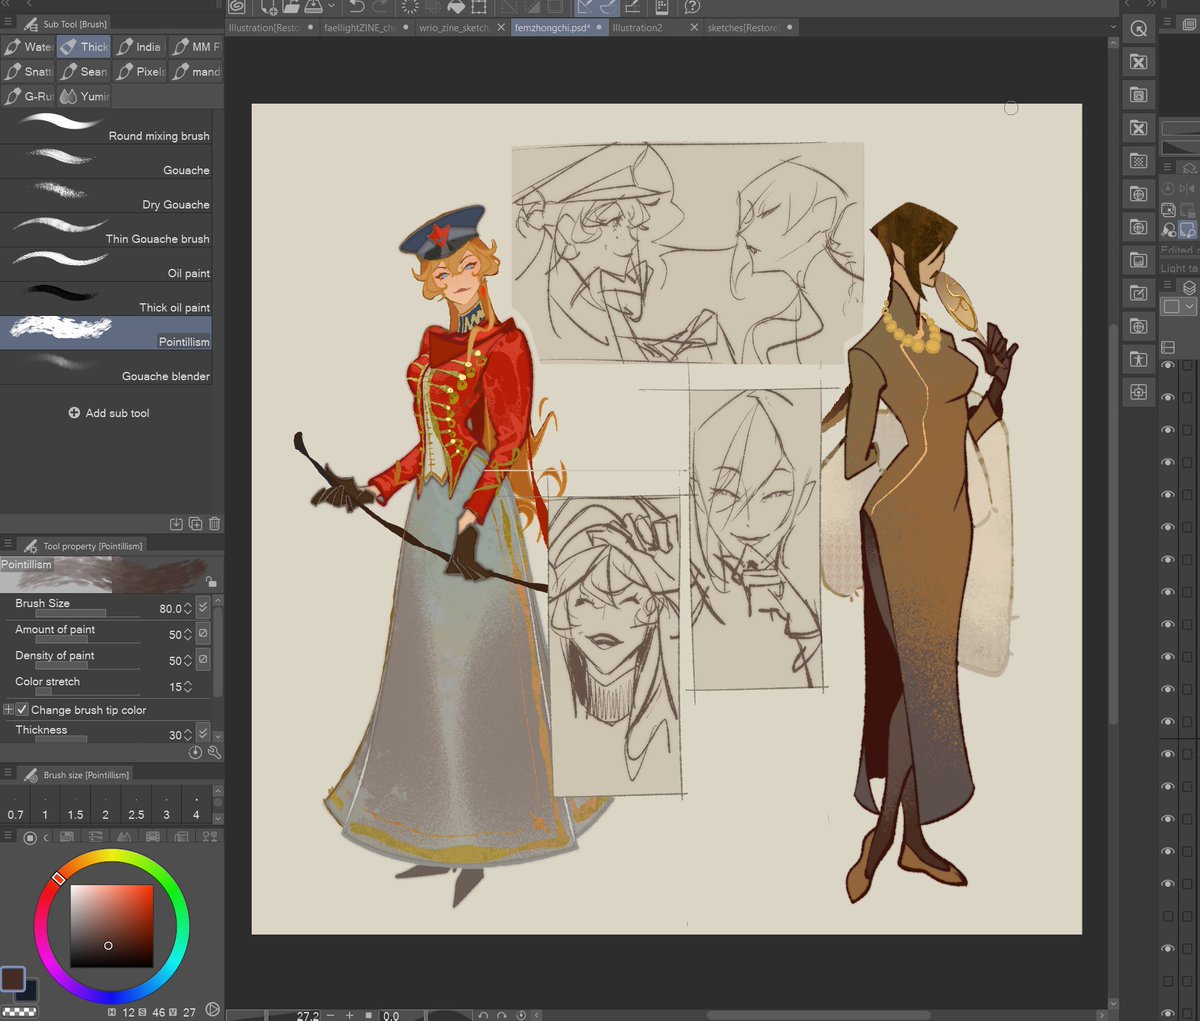1200x1021 pixels.
Task: Open the Tool property panel menu
Action: coord(8,545)
